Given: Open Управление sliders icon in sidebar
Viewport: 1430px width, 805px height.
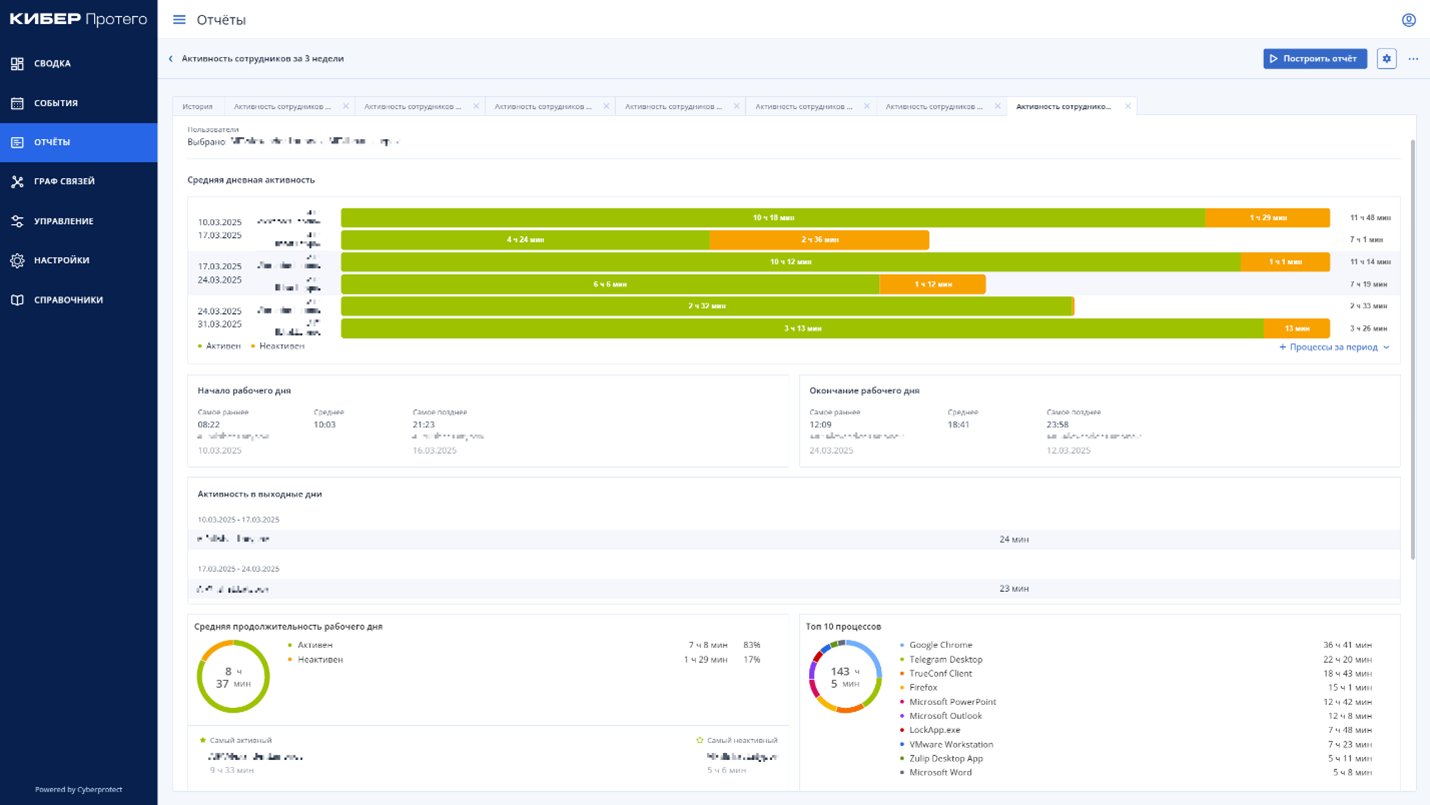Looking at the screenshot, I should point(17,221).
